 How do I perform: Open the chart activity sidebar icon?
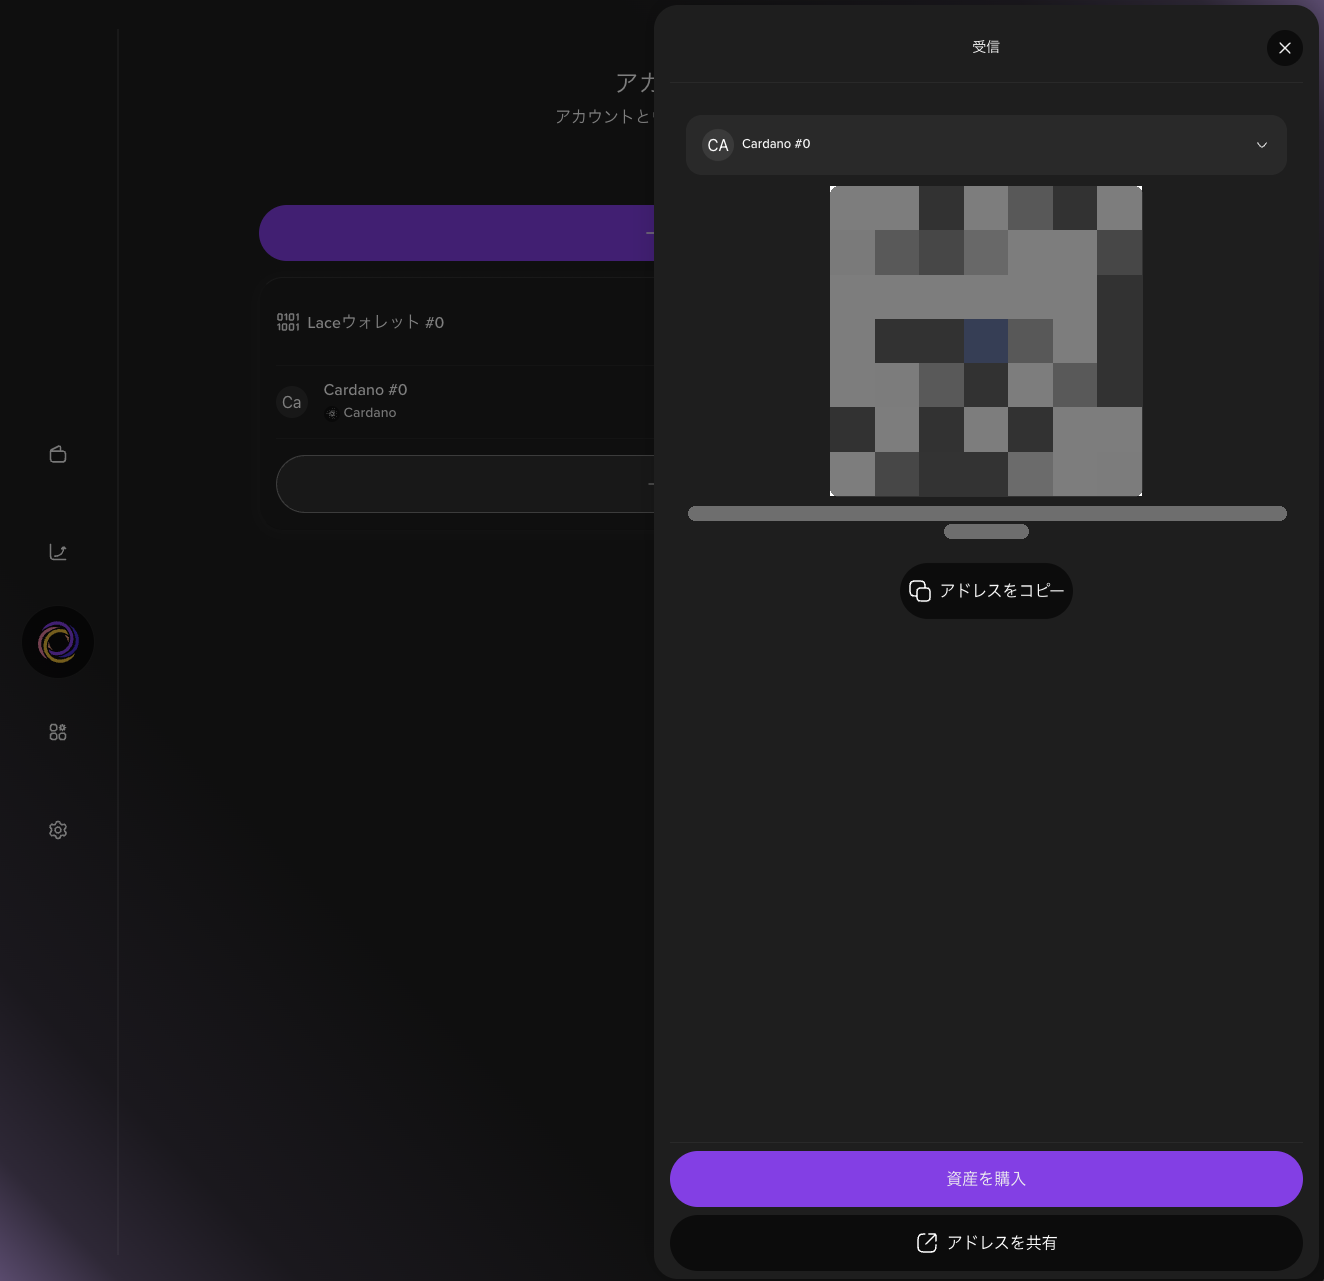58,552
